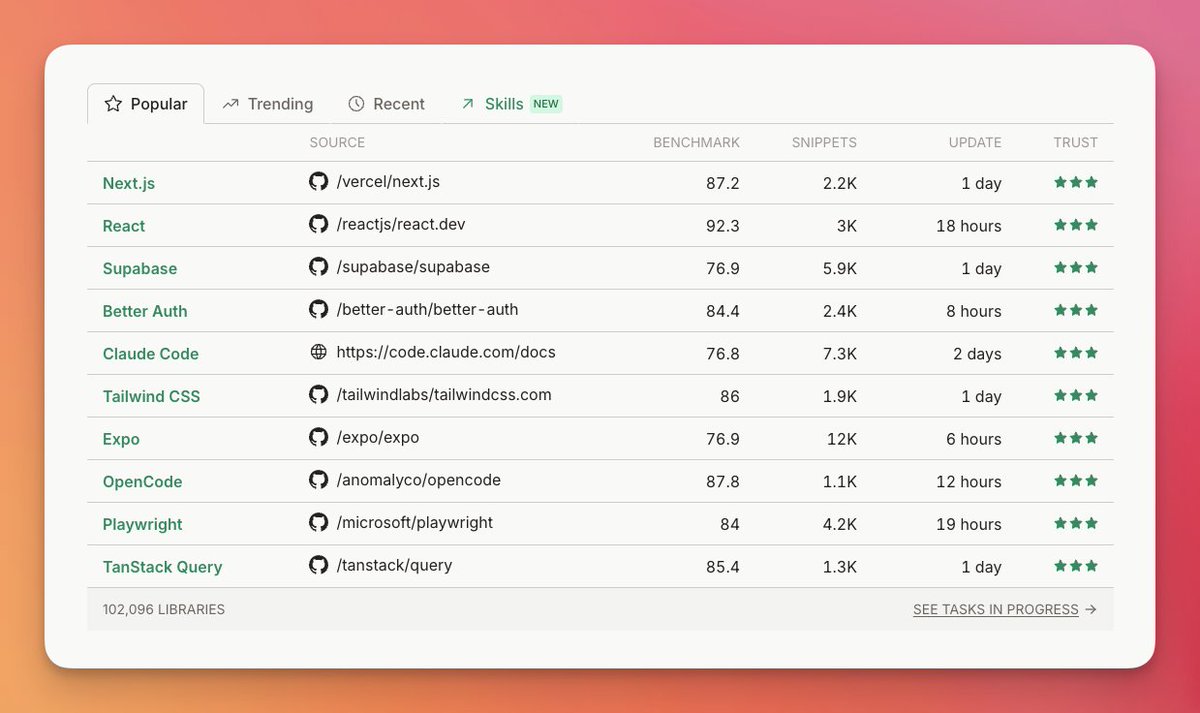1200x713 pixels.
Task: Switch to the Trending tab
Action: (268, 104)
